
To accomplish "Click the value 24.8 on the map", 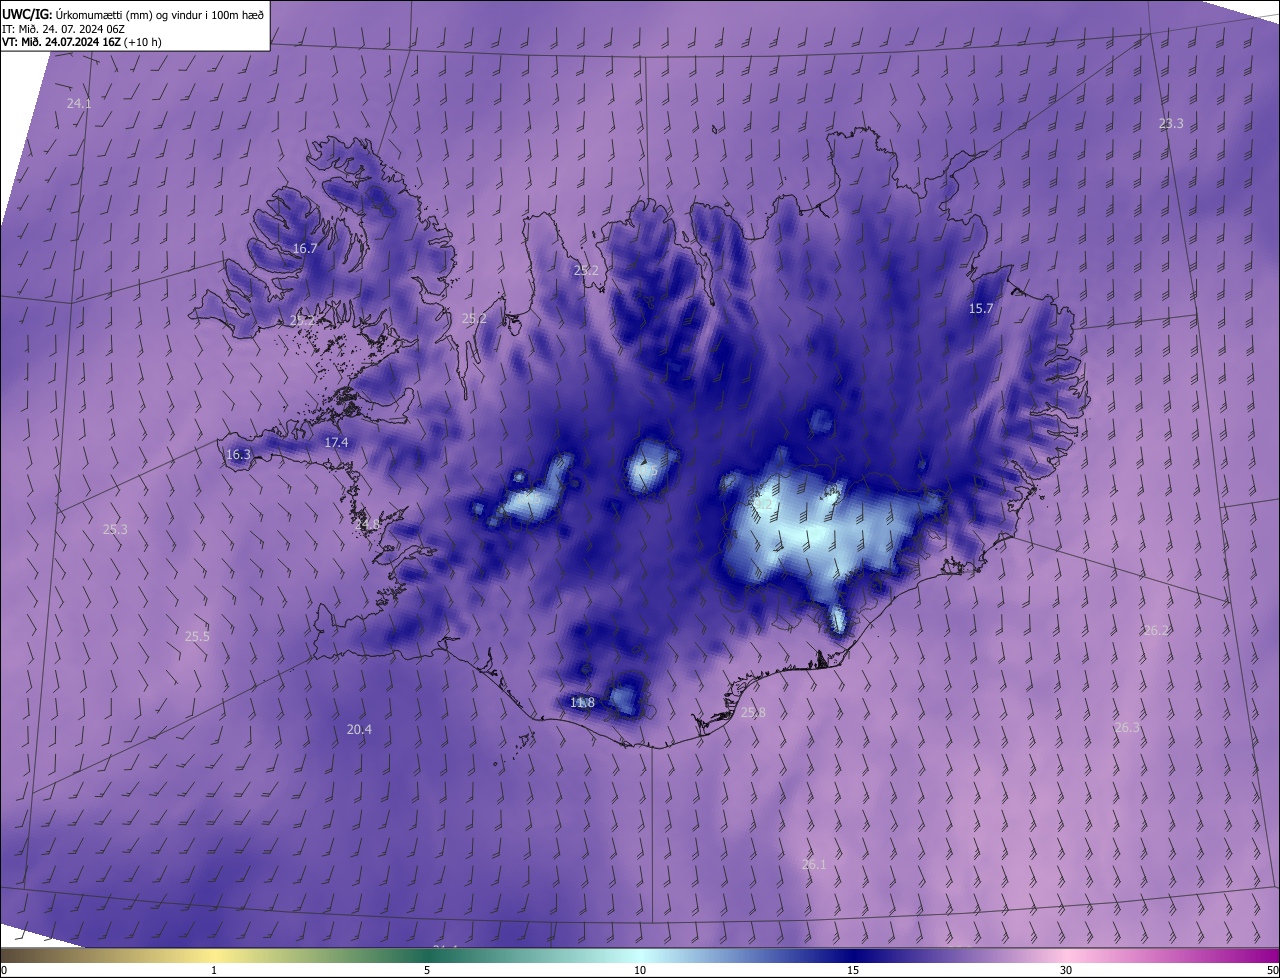I will [368, 525].
